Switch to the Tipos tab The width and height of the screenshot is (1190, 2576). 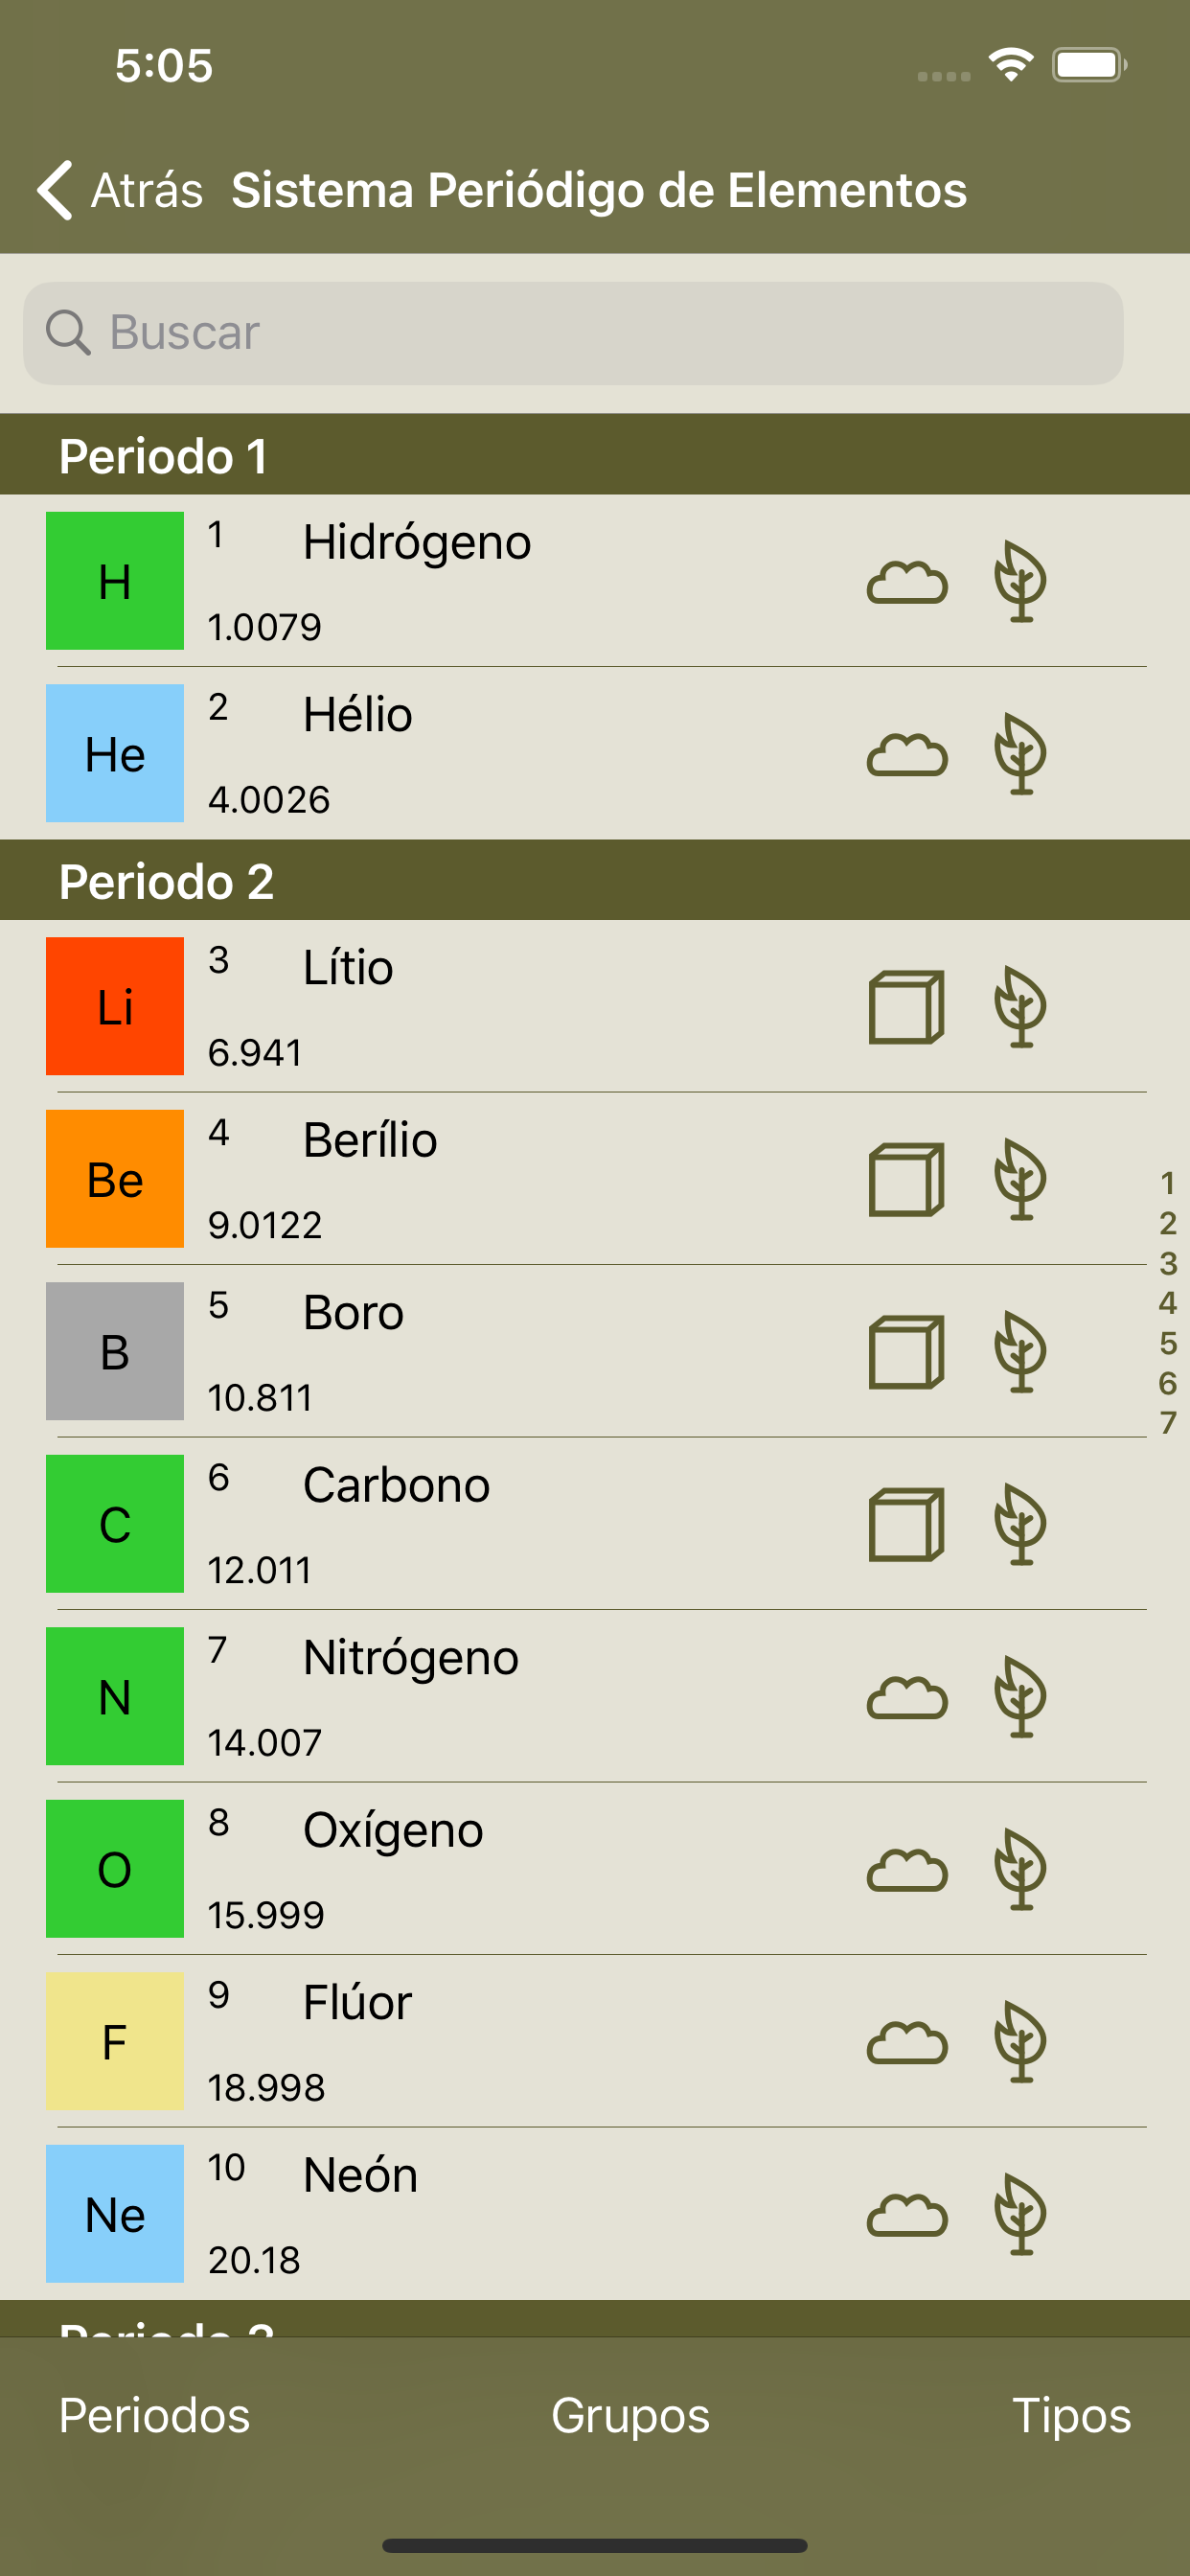pos(1072,2416)
